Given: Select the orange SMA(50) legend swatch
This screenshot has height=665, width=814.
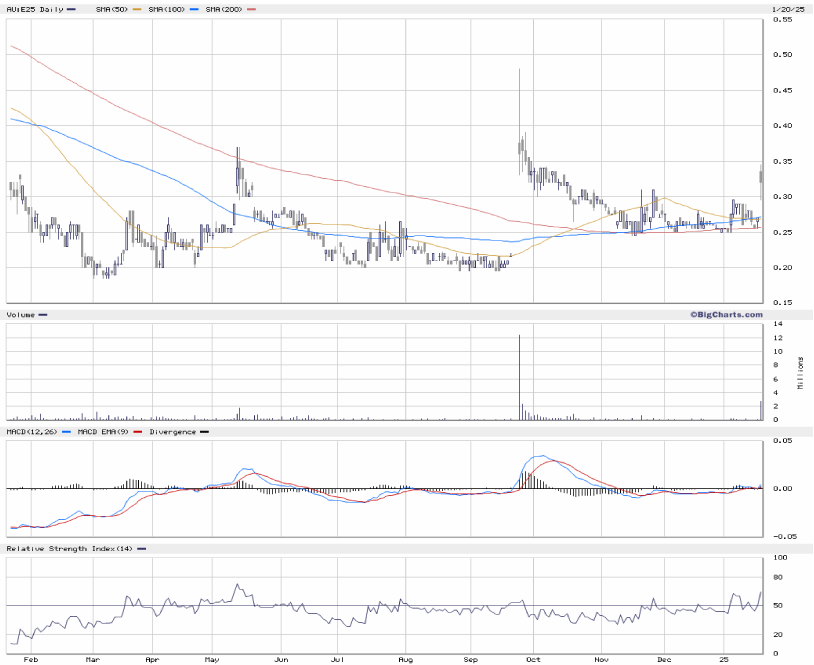Looking at the screenshot, I should (138, 9).
